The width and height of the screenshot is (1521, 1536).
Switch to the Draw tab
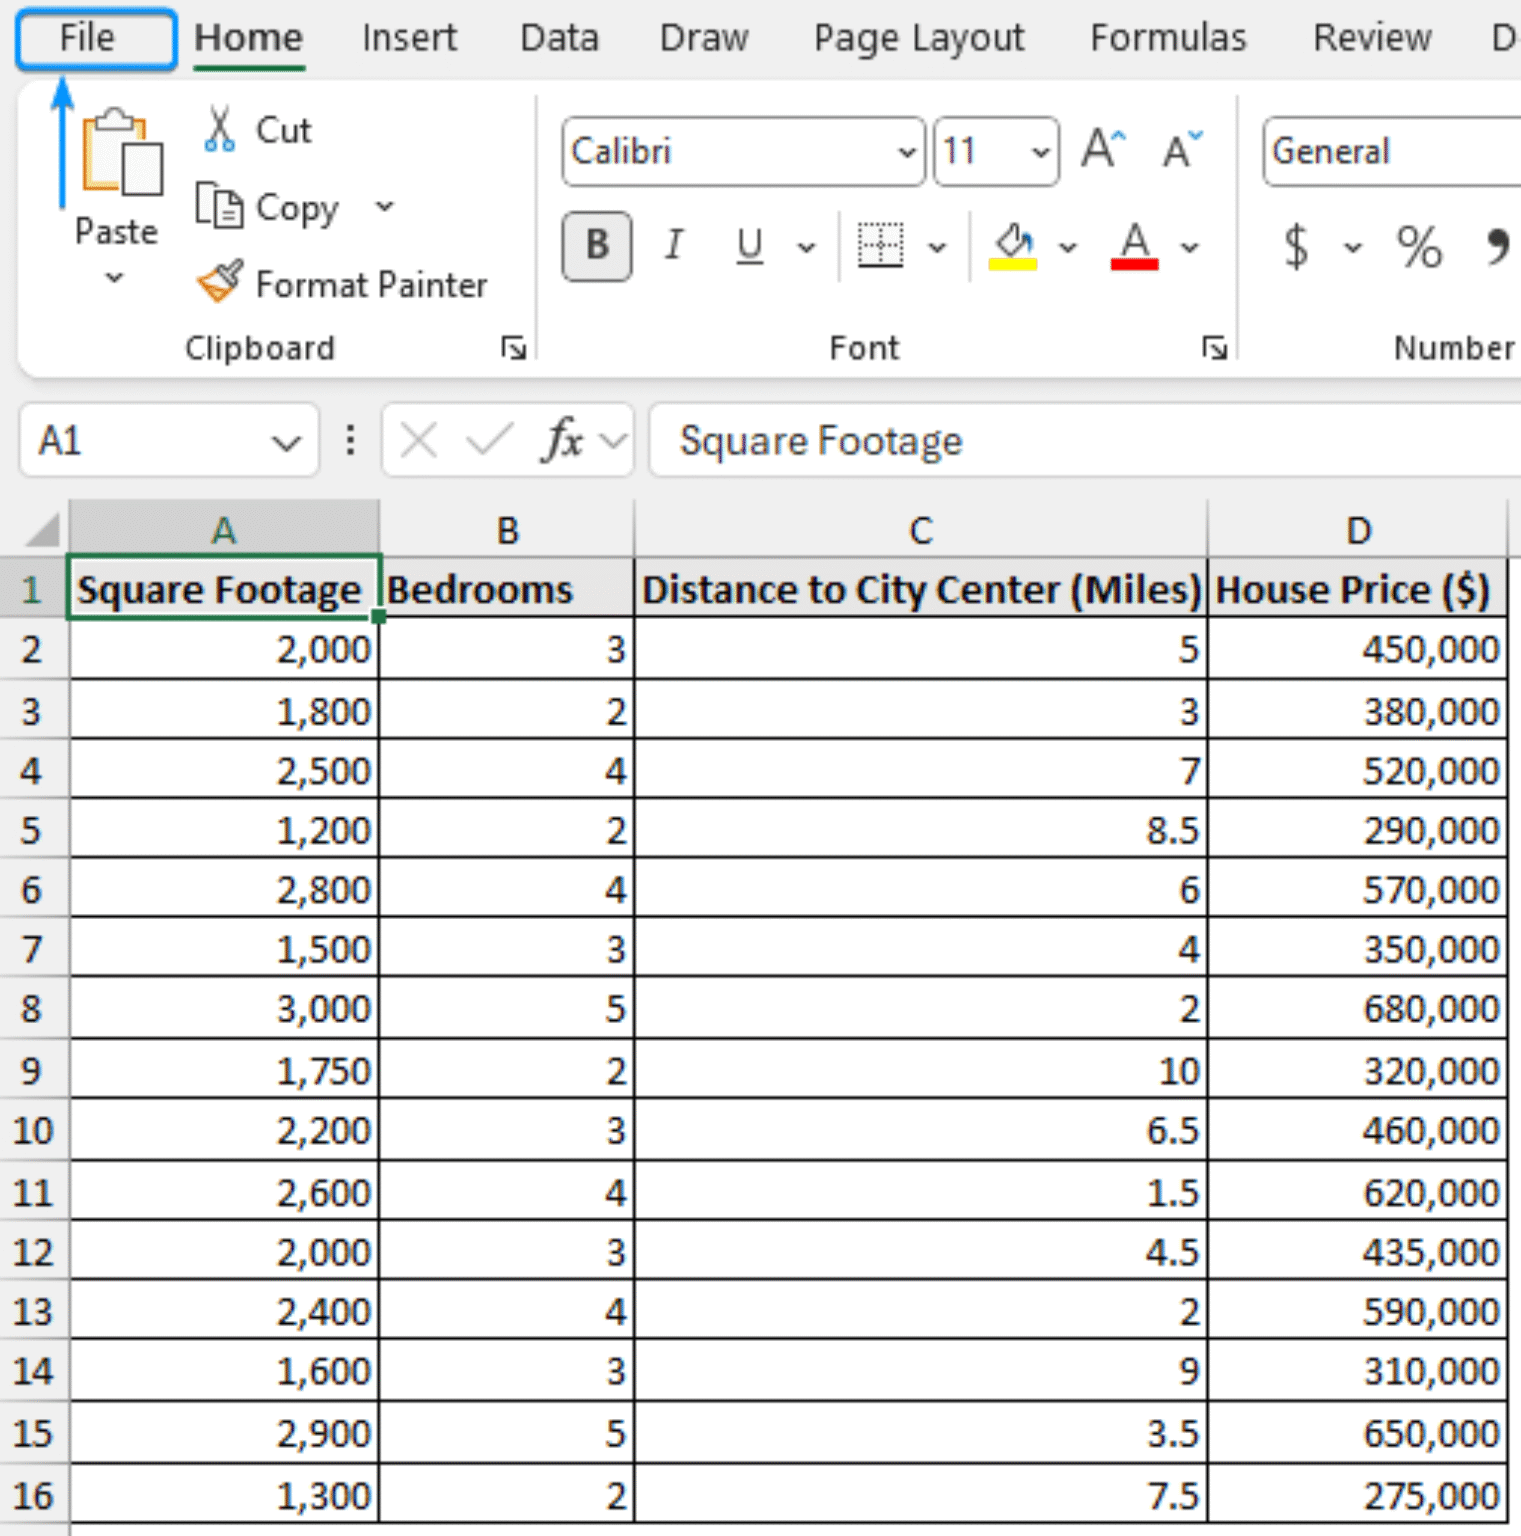704,38
